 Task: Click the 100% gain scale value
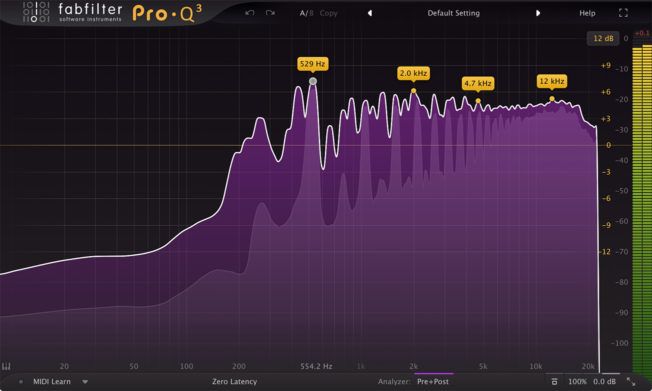pos(577,381)
